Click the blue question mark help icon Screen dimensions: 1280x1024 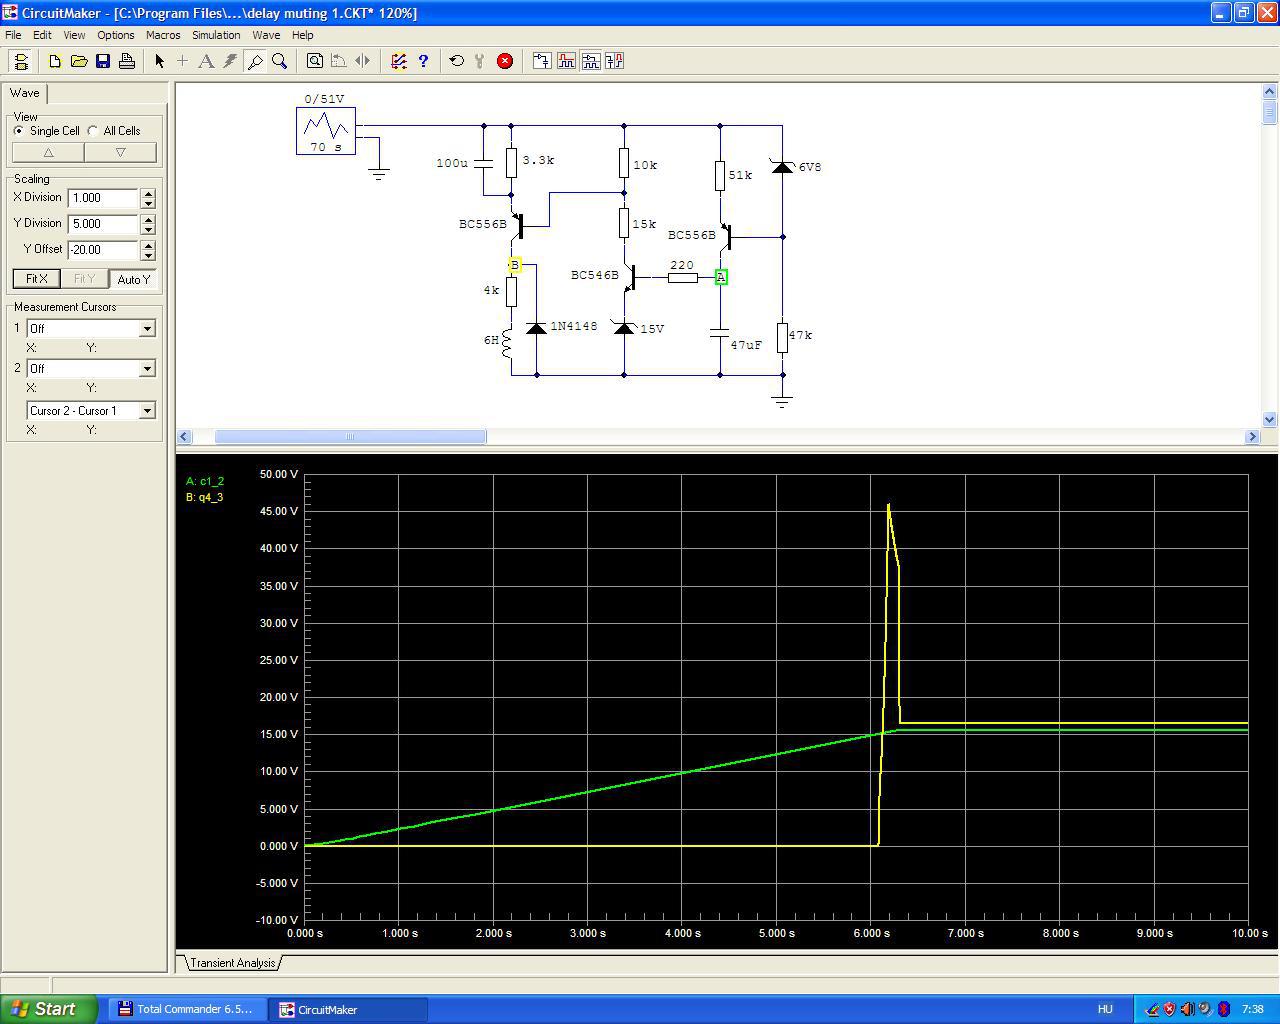pyautogui.click(x=423, y=61)
